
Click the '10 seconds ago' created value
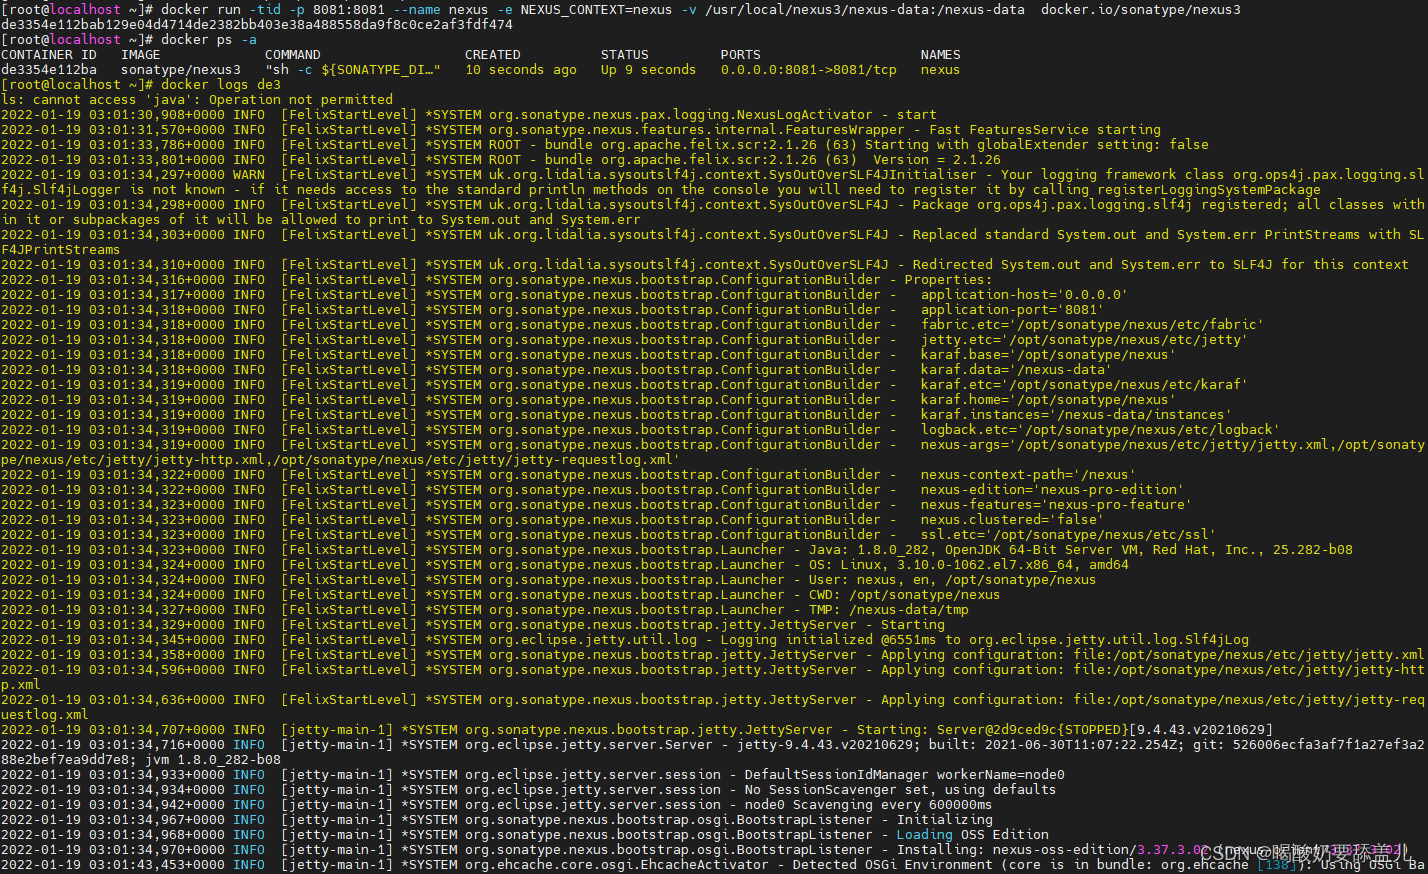[521, 70]
